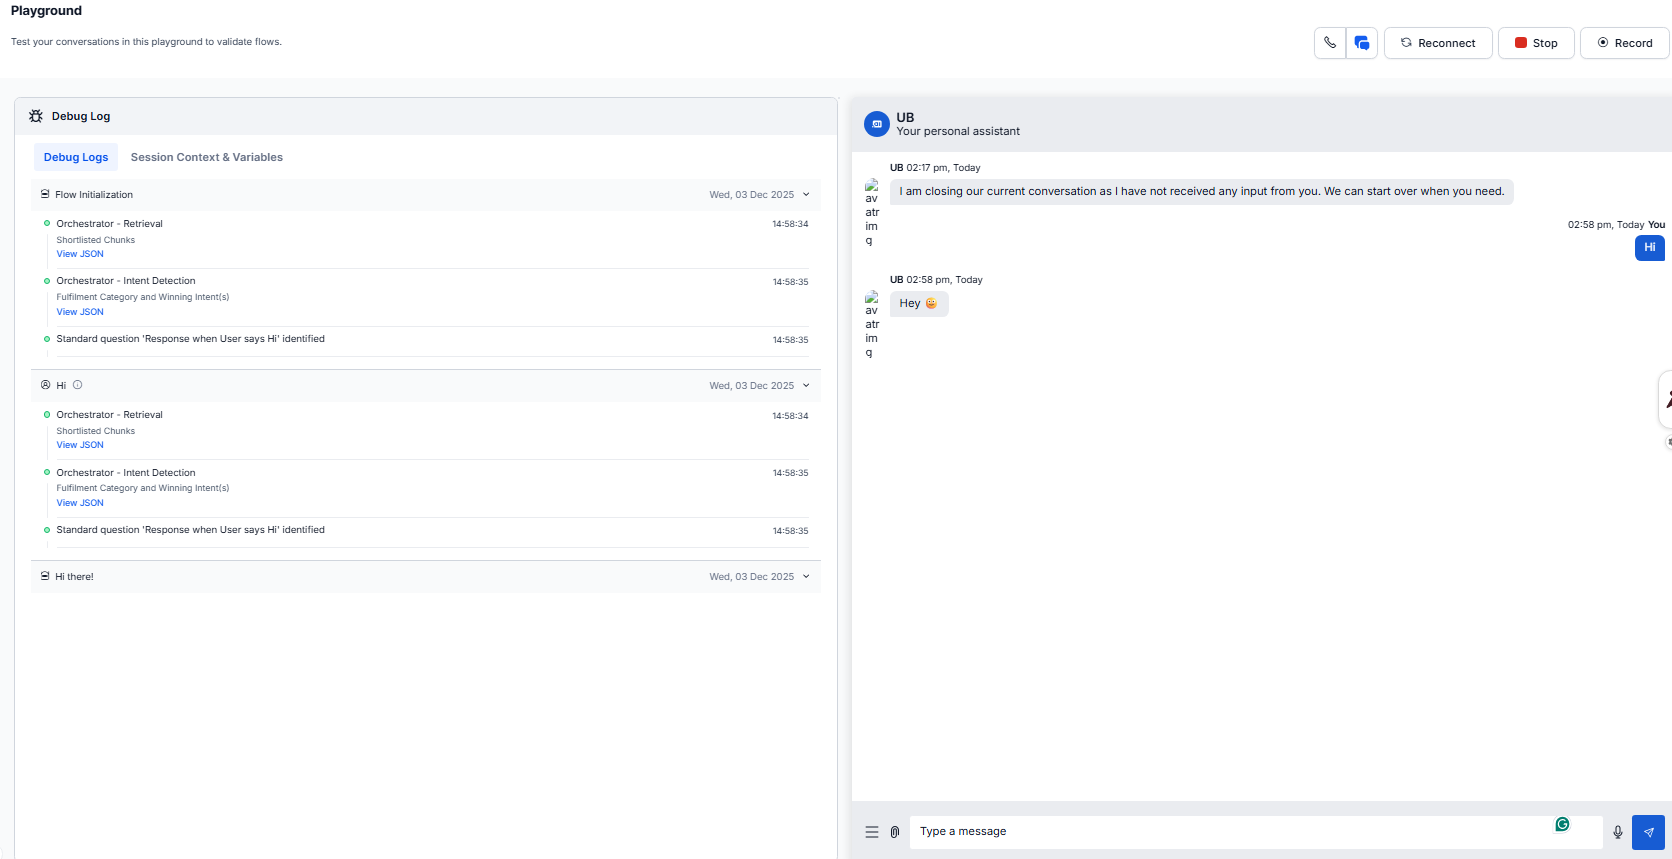Click the attachment paperclip icon

coord(895,832)
